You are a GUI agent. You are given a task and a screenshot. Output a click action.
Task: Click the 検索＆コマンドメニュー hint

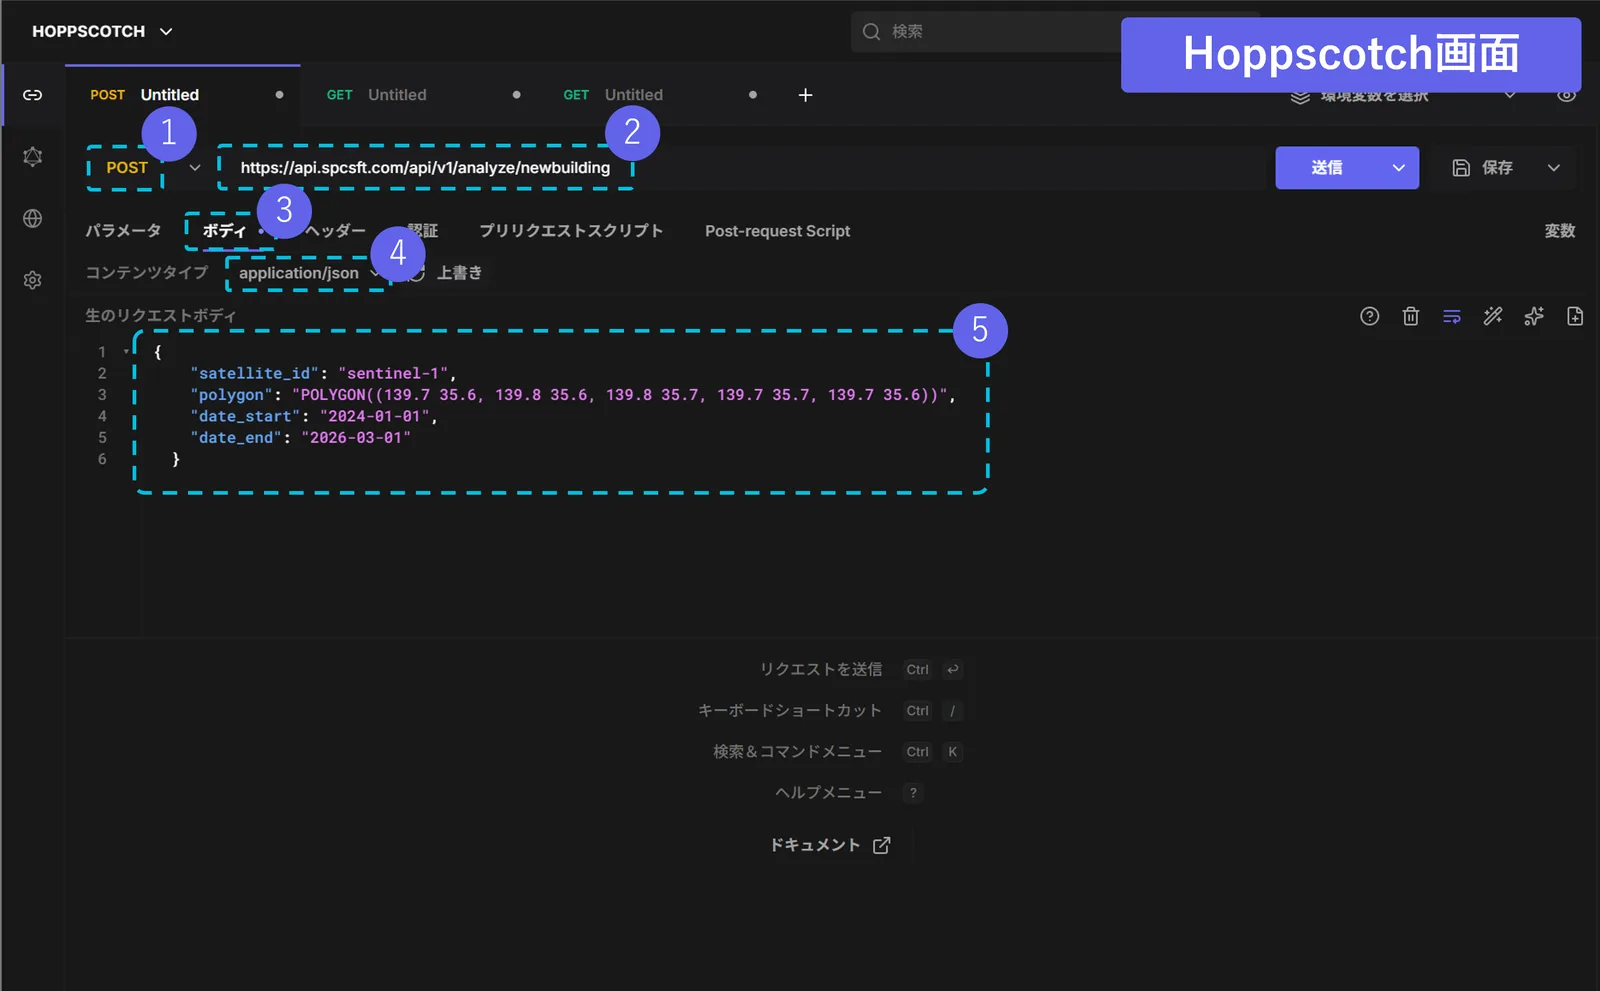click(x=797, y=752)
